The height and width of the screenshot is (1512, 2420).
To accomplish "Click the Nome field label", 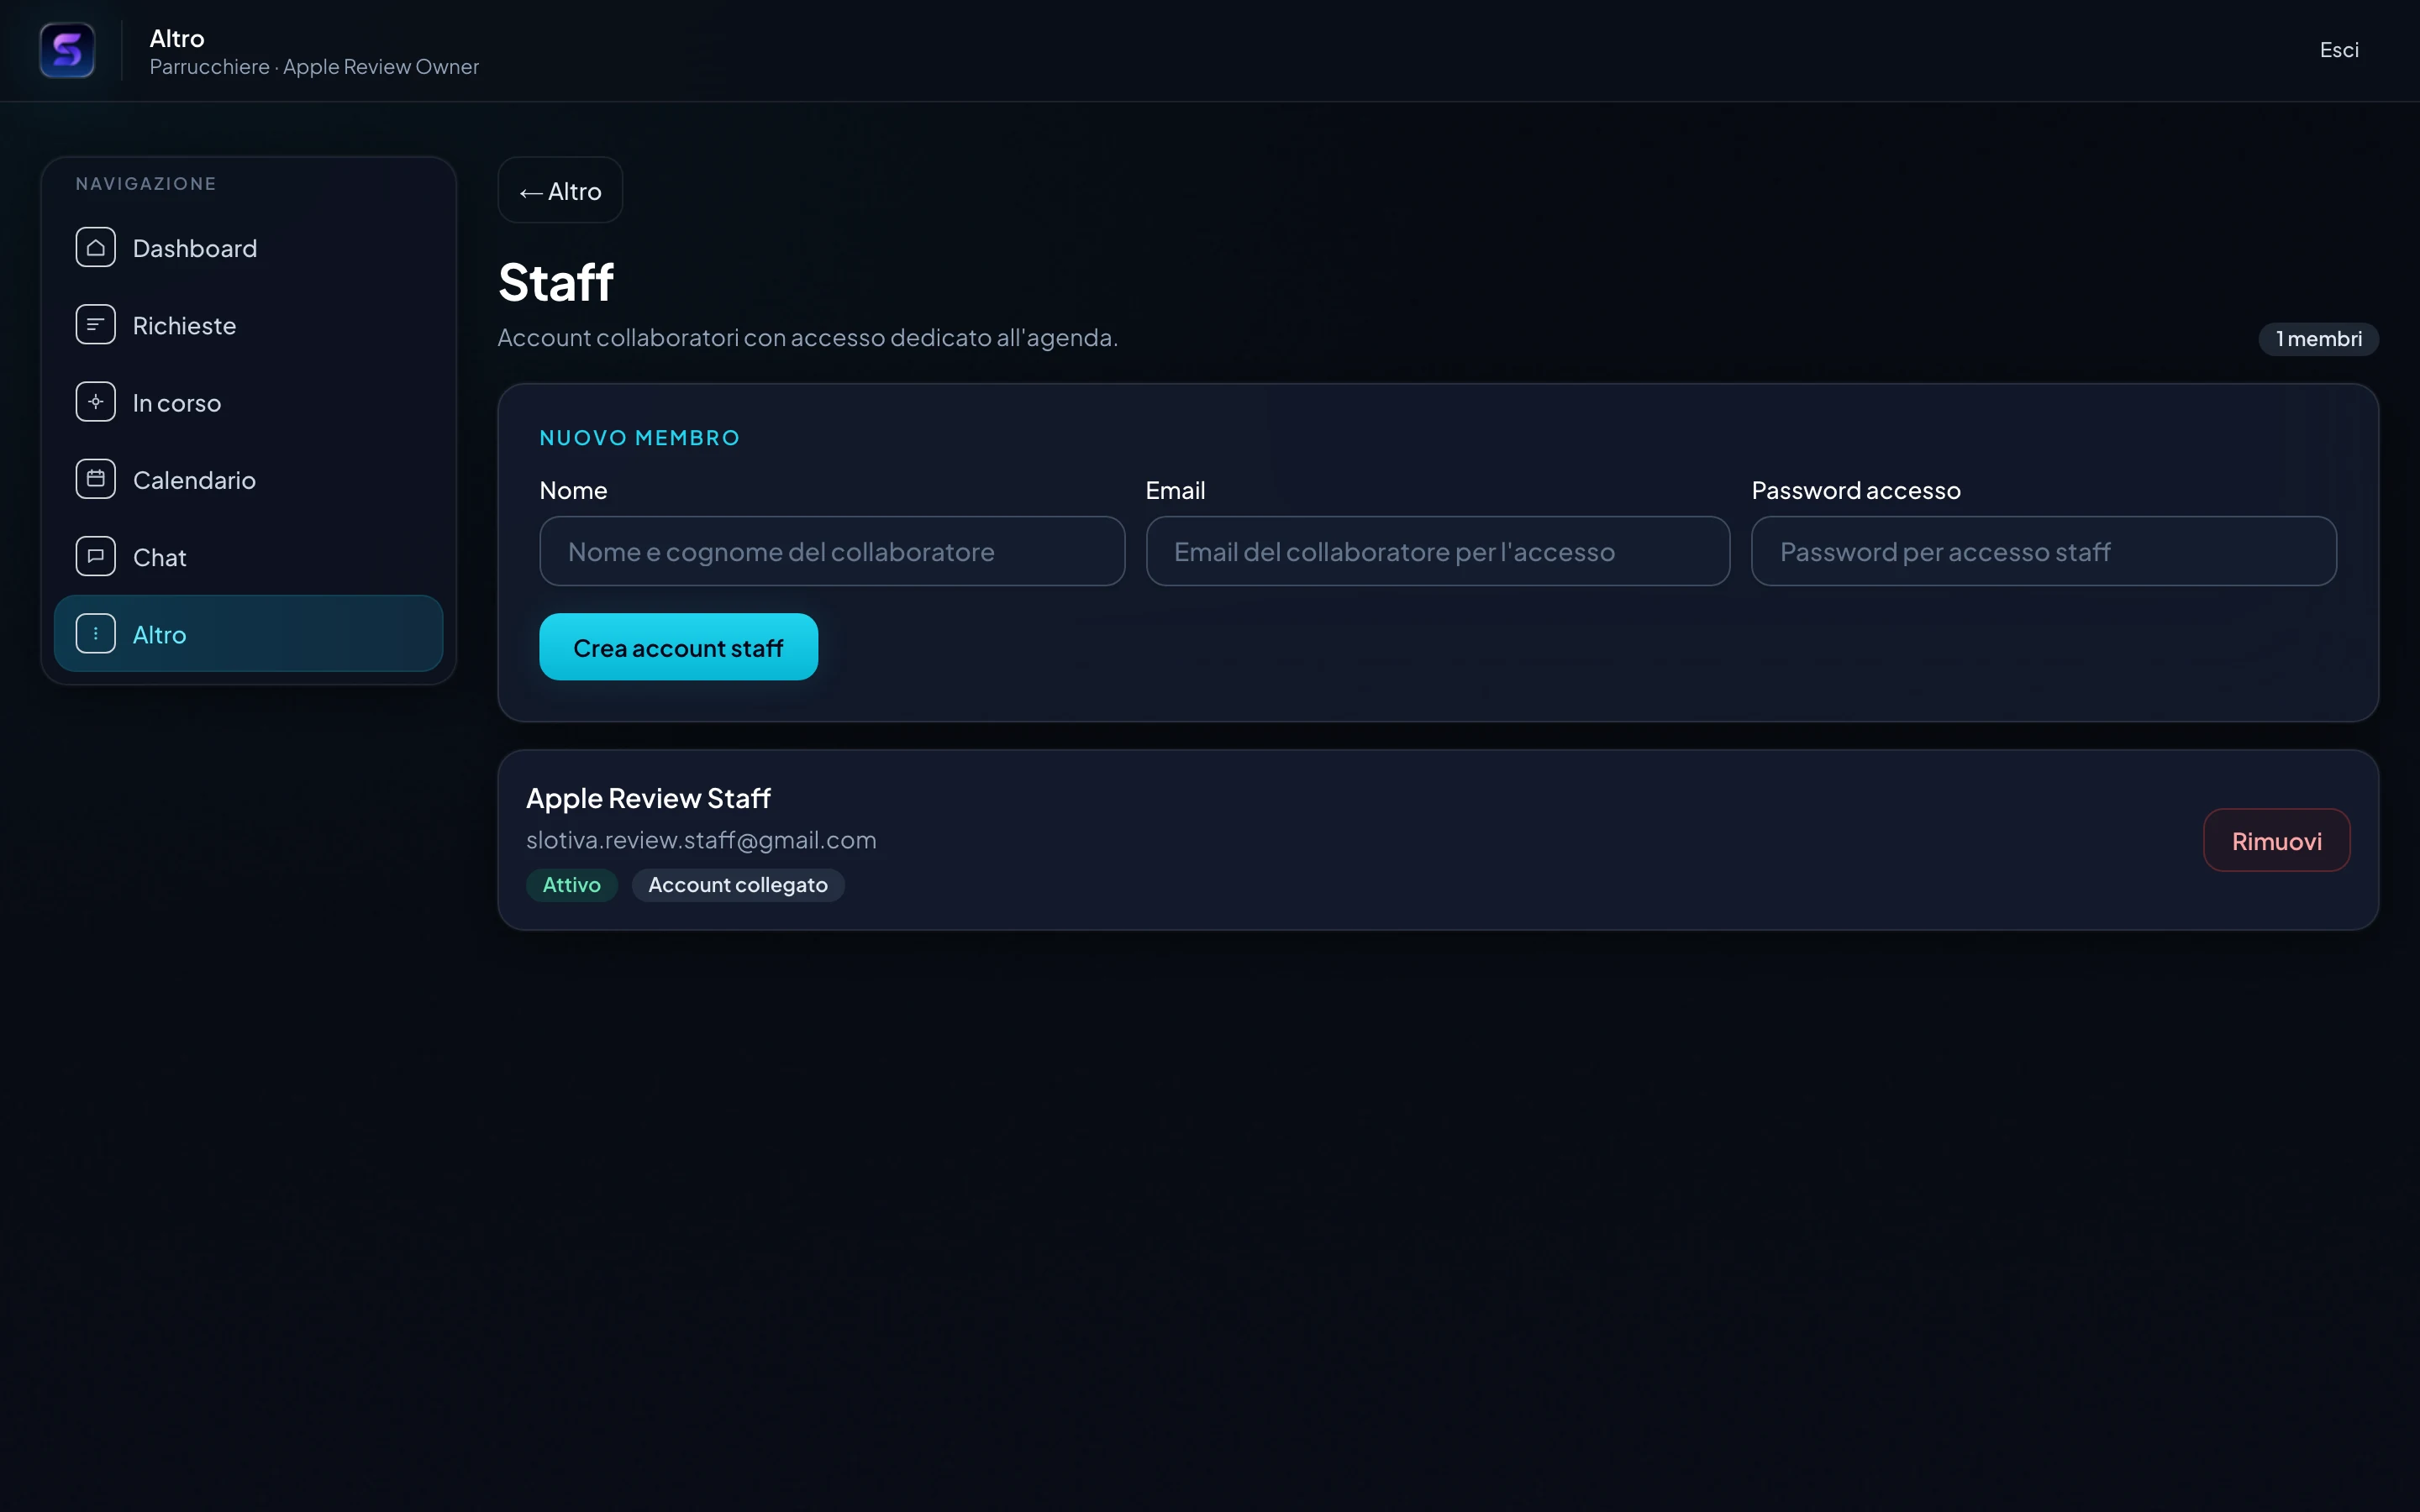I will pos(573,490).
